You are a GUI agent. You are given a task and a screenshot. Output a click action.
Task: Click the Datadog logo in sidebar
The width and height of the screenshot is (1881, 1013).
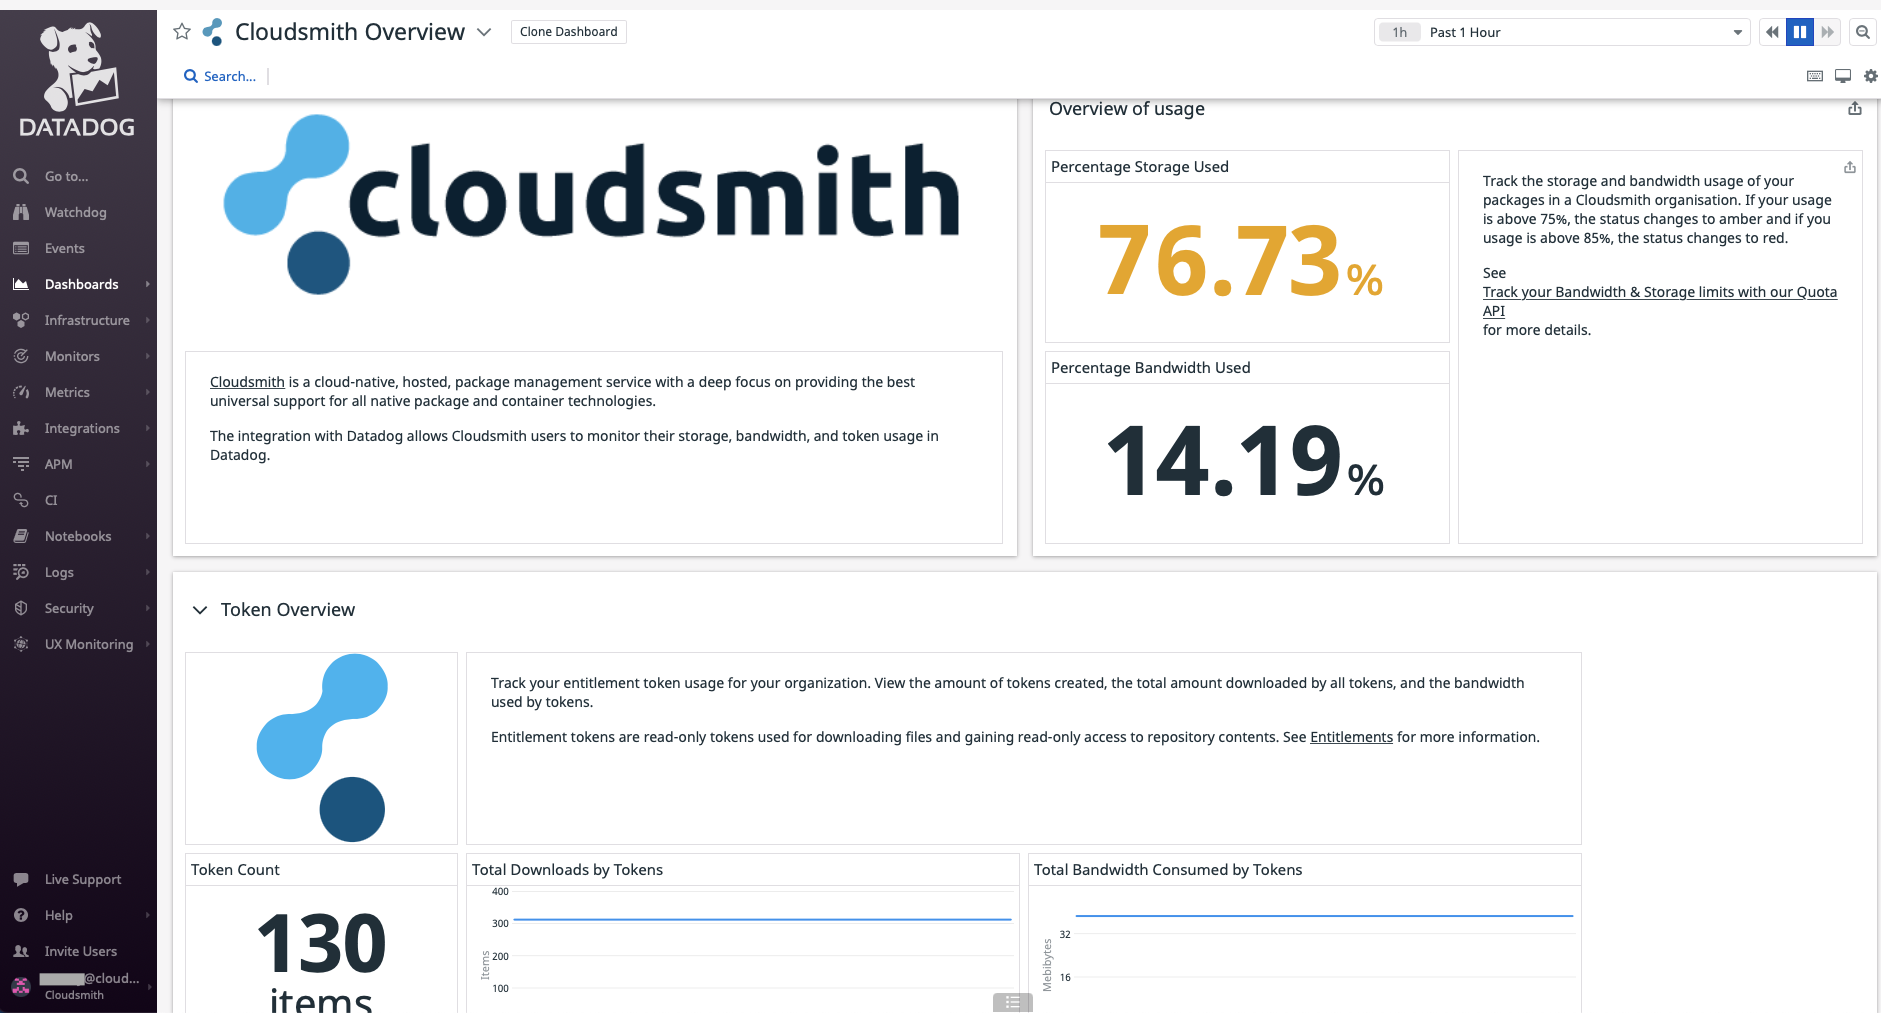coord(78,79)
